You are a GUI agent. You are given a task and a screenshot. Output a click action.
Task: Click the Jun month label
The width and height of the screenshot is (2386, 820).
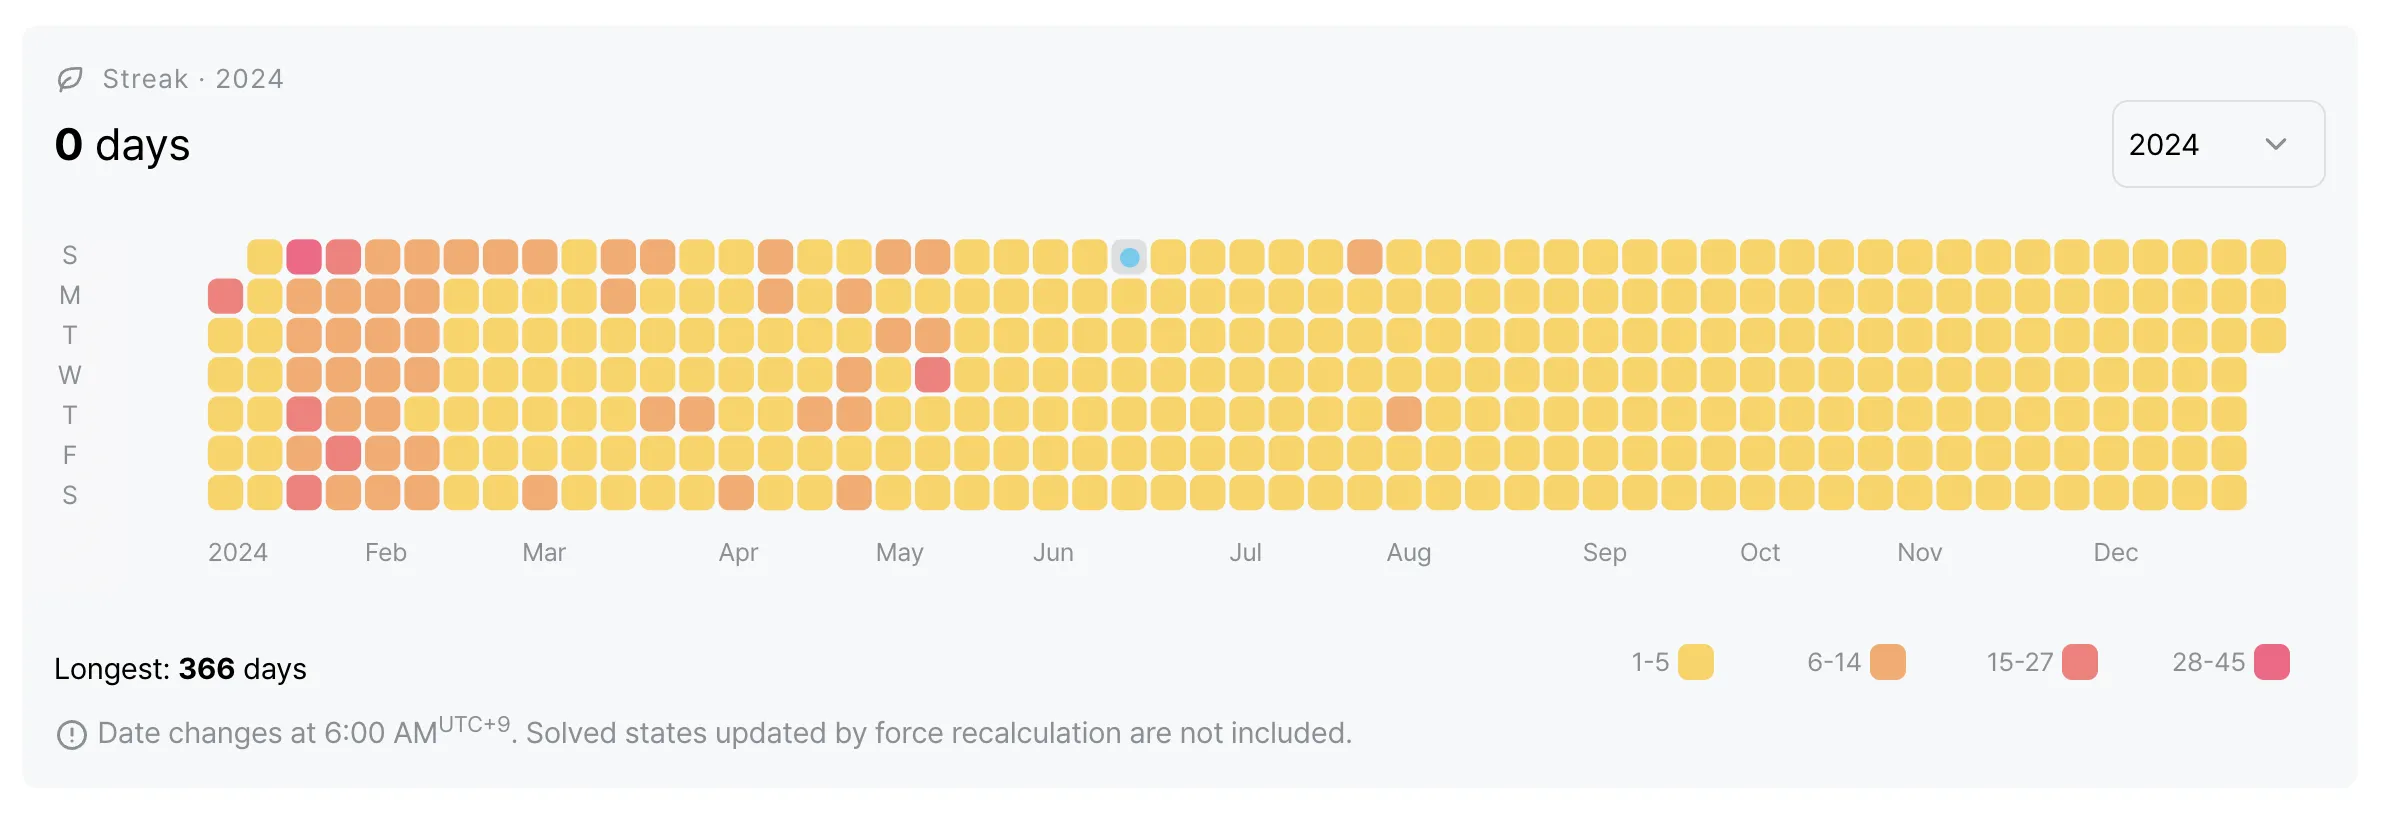point(1053,553)
